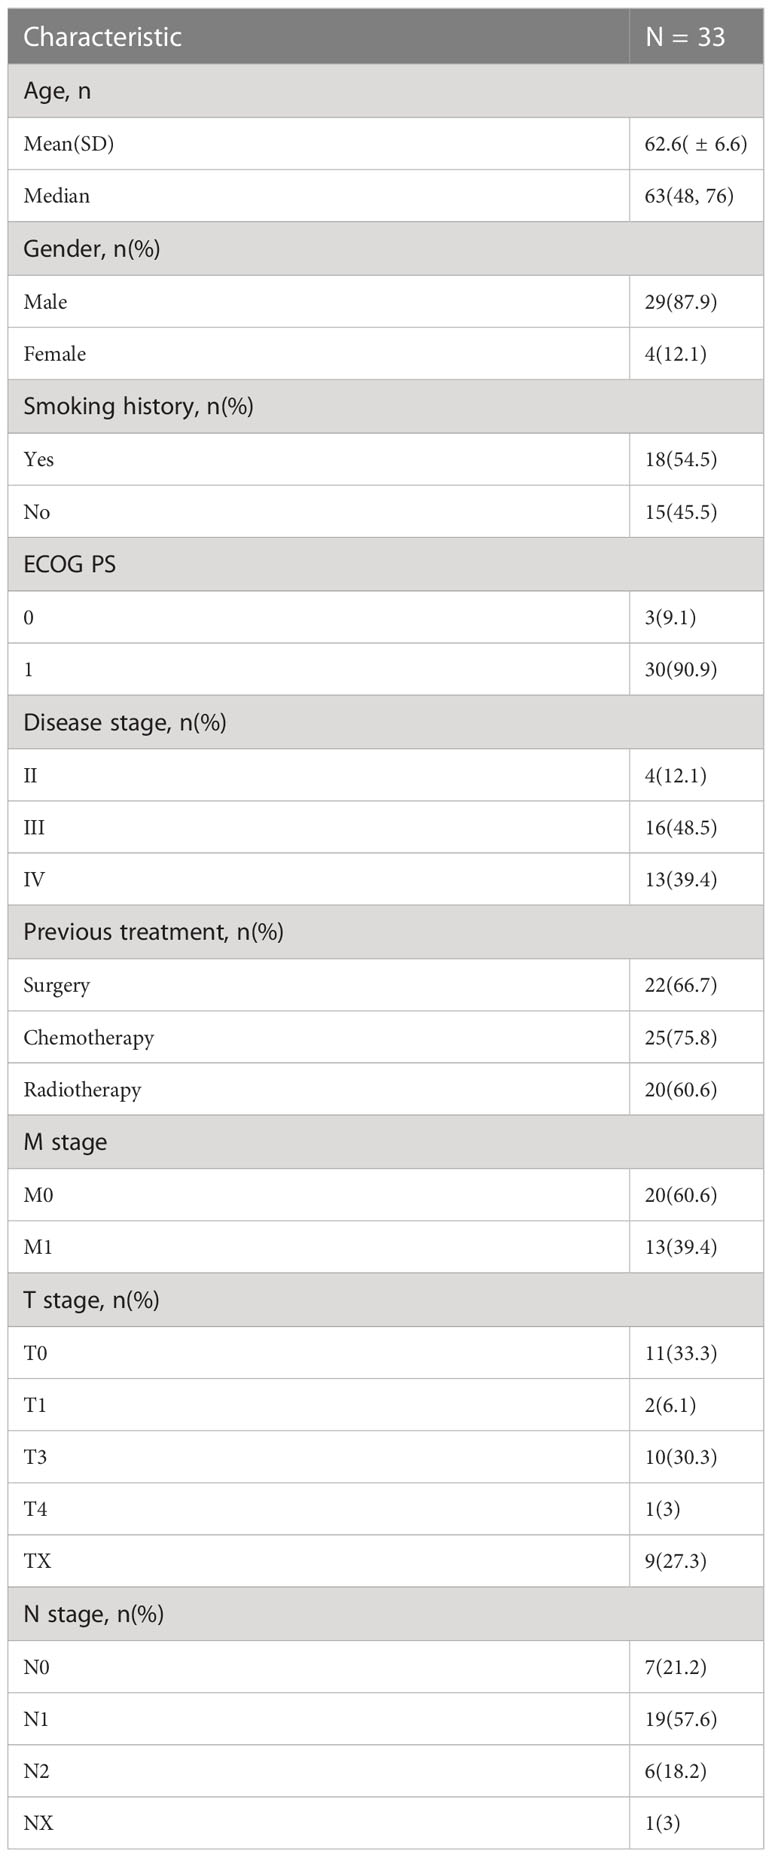Select the Previous treatment, n(%) heading
This screenshot has height=1857, width=772.
click(153, 933)
